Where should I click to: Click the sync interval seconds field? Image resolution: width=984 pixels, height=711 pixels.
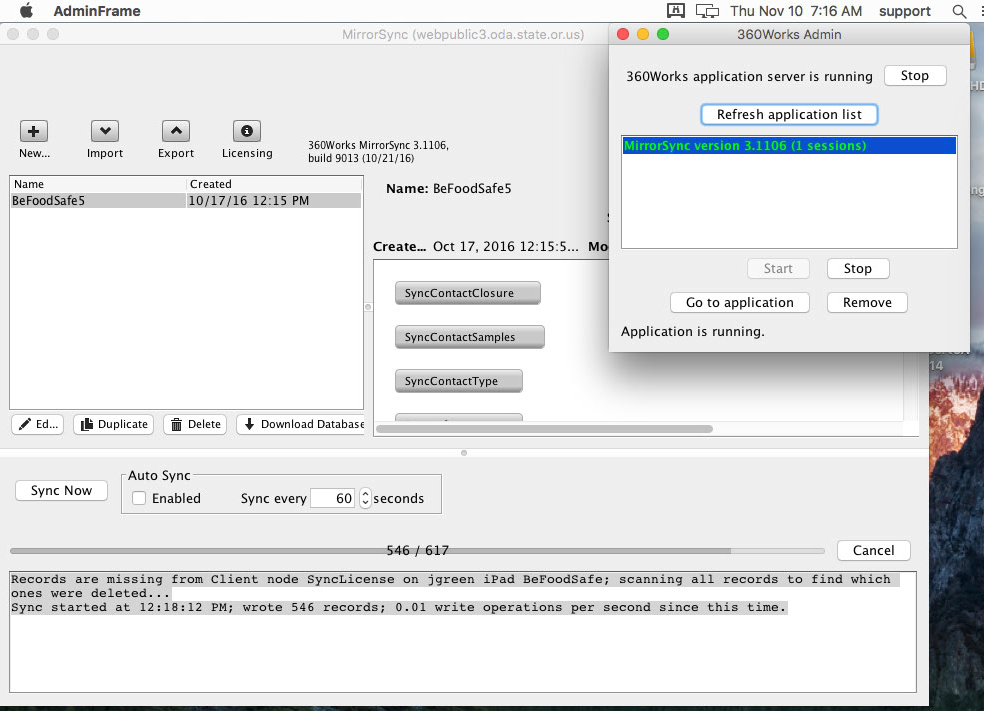(x=333, y=498)
